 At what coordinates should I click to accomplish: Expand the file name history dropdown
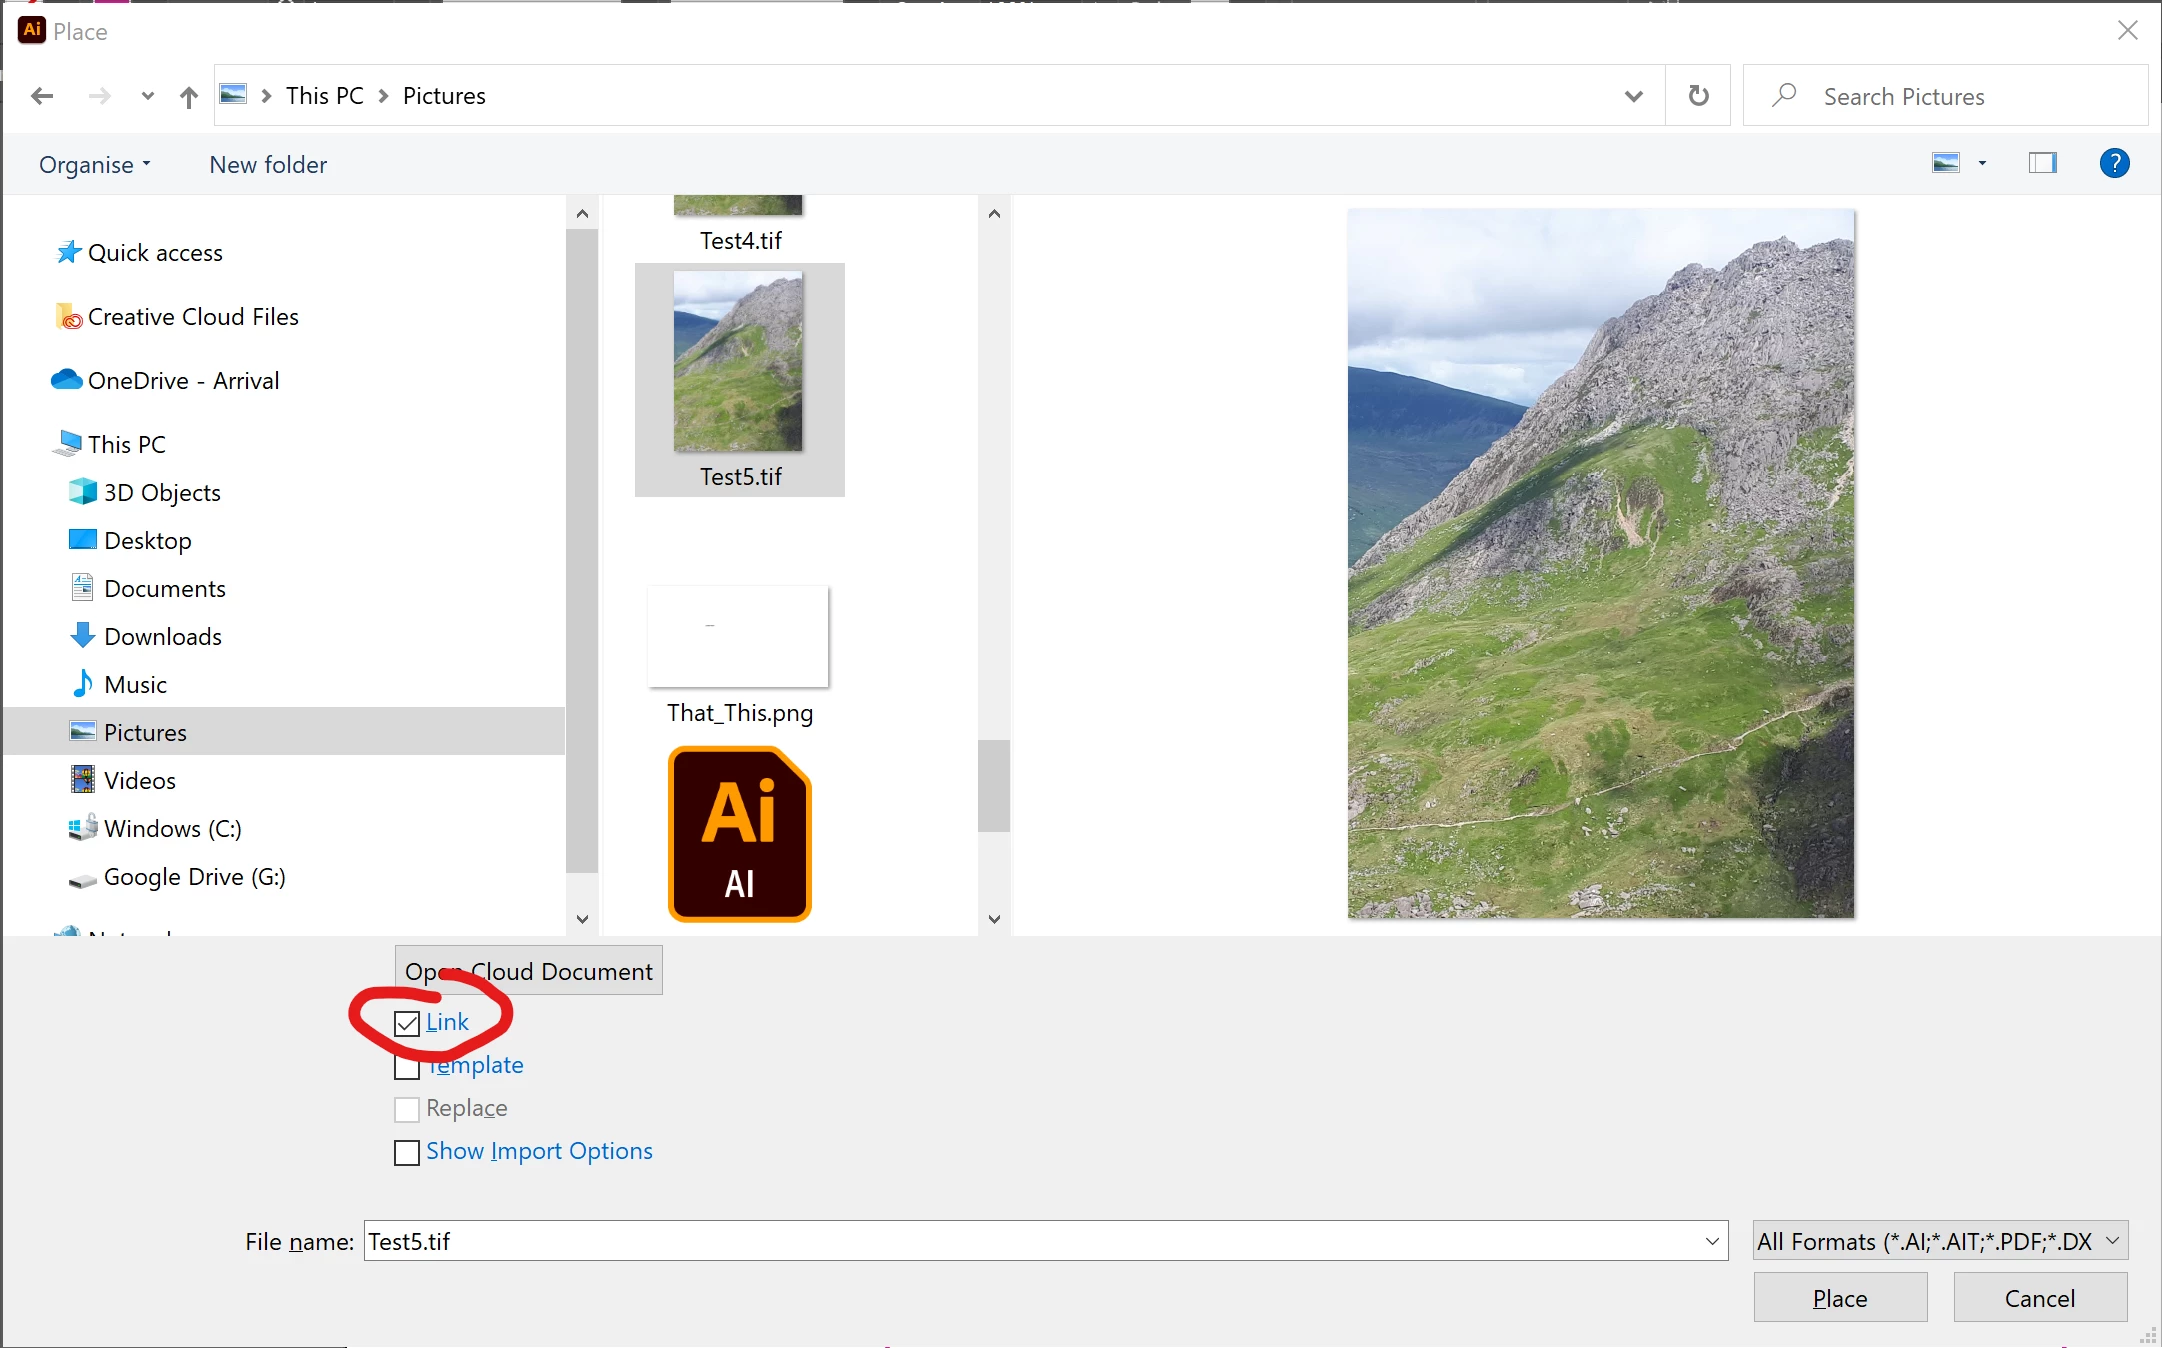(x=1711, y=1241)
